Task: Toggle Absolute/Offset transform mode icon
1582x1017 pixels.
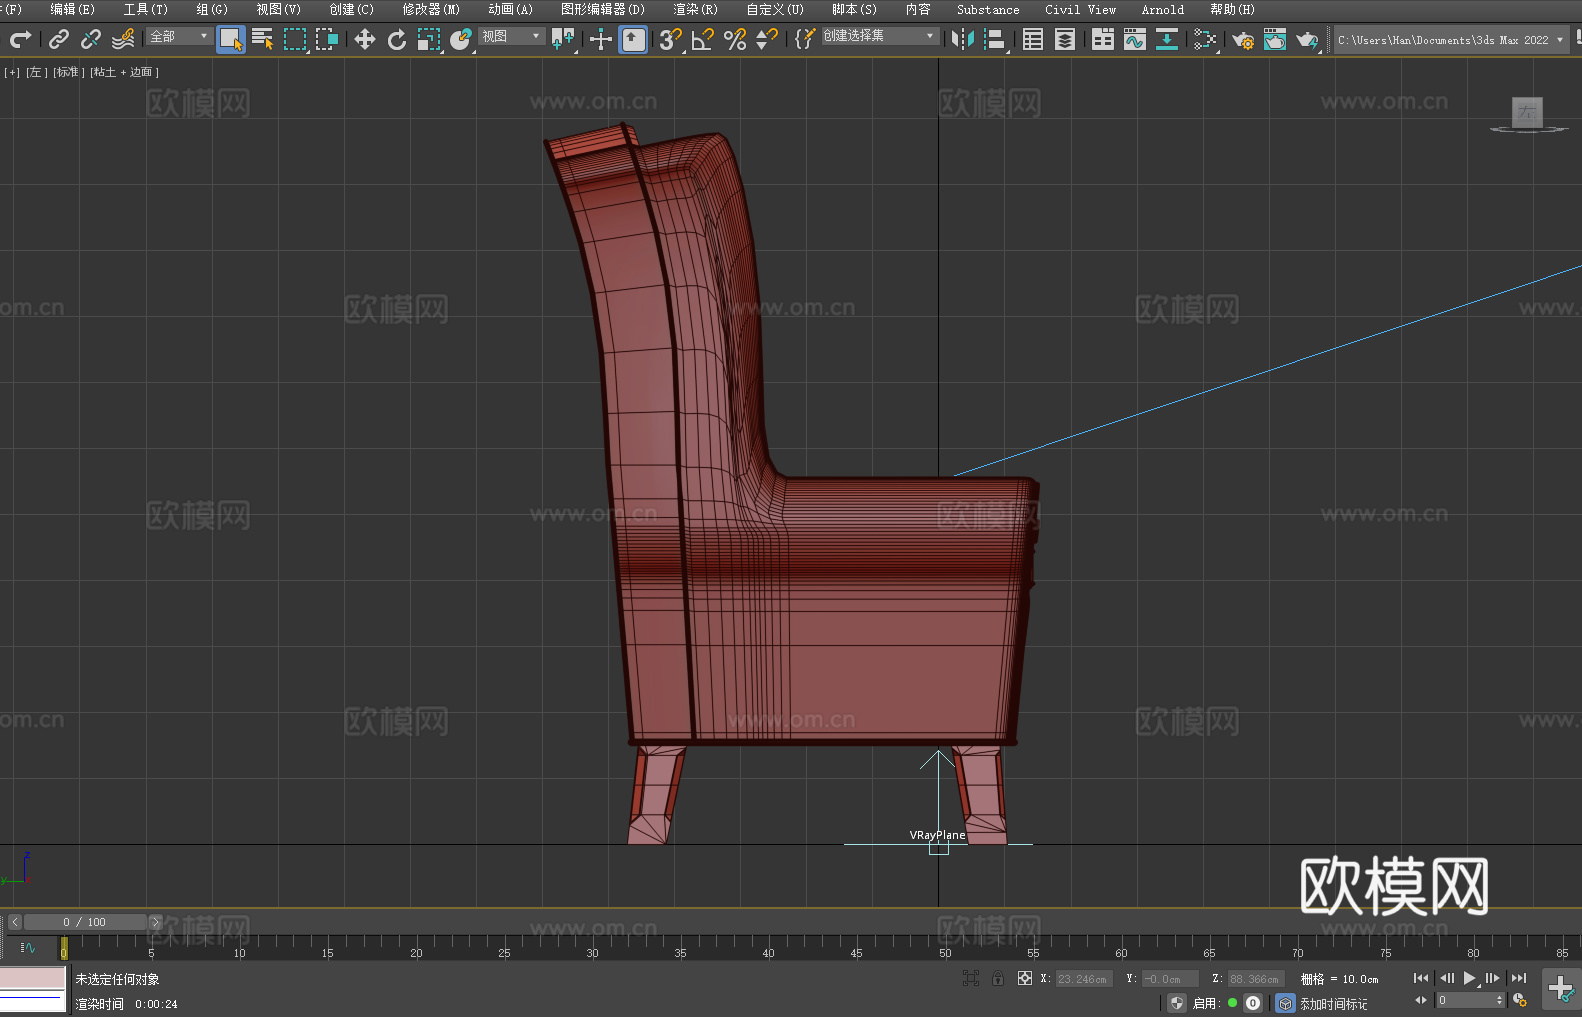Action: [x=1025, y=978]
